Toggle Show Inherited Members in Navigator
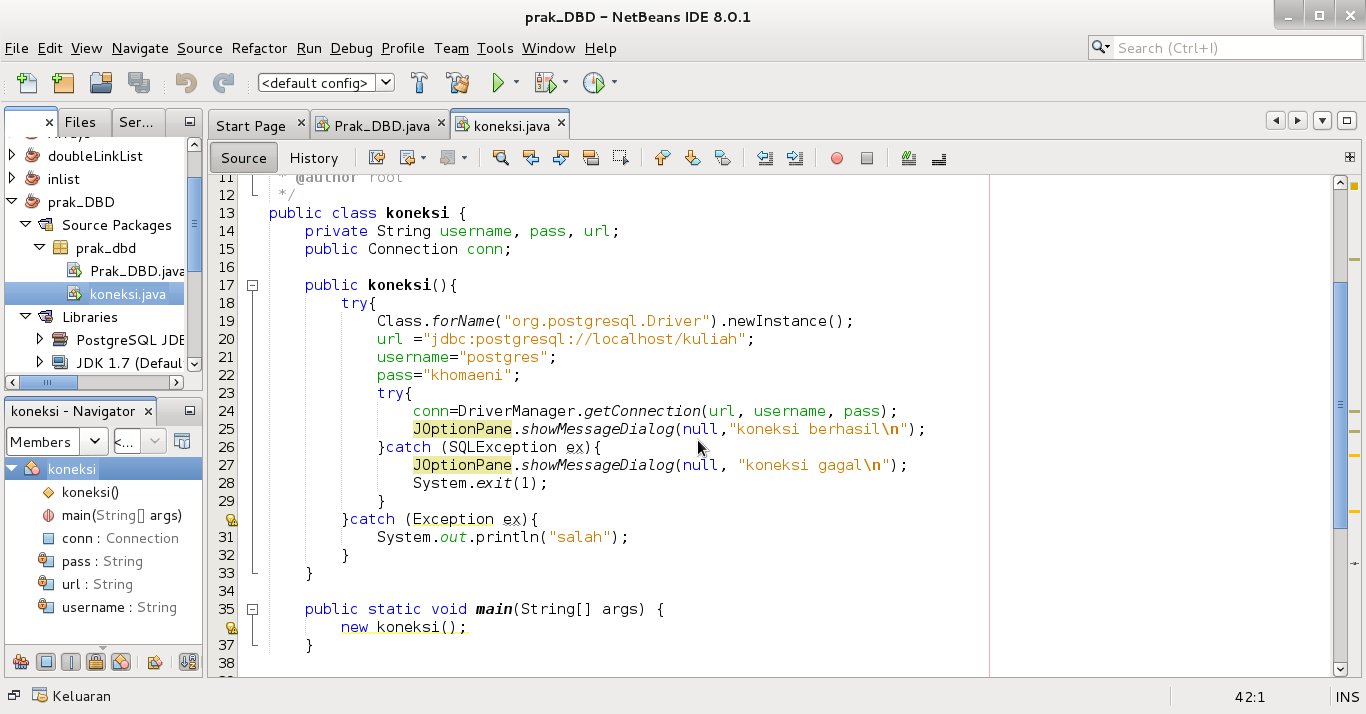 (x=20, y=661)
